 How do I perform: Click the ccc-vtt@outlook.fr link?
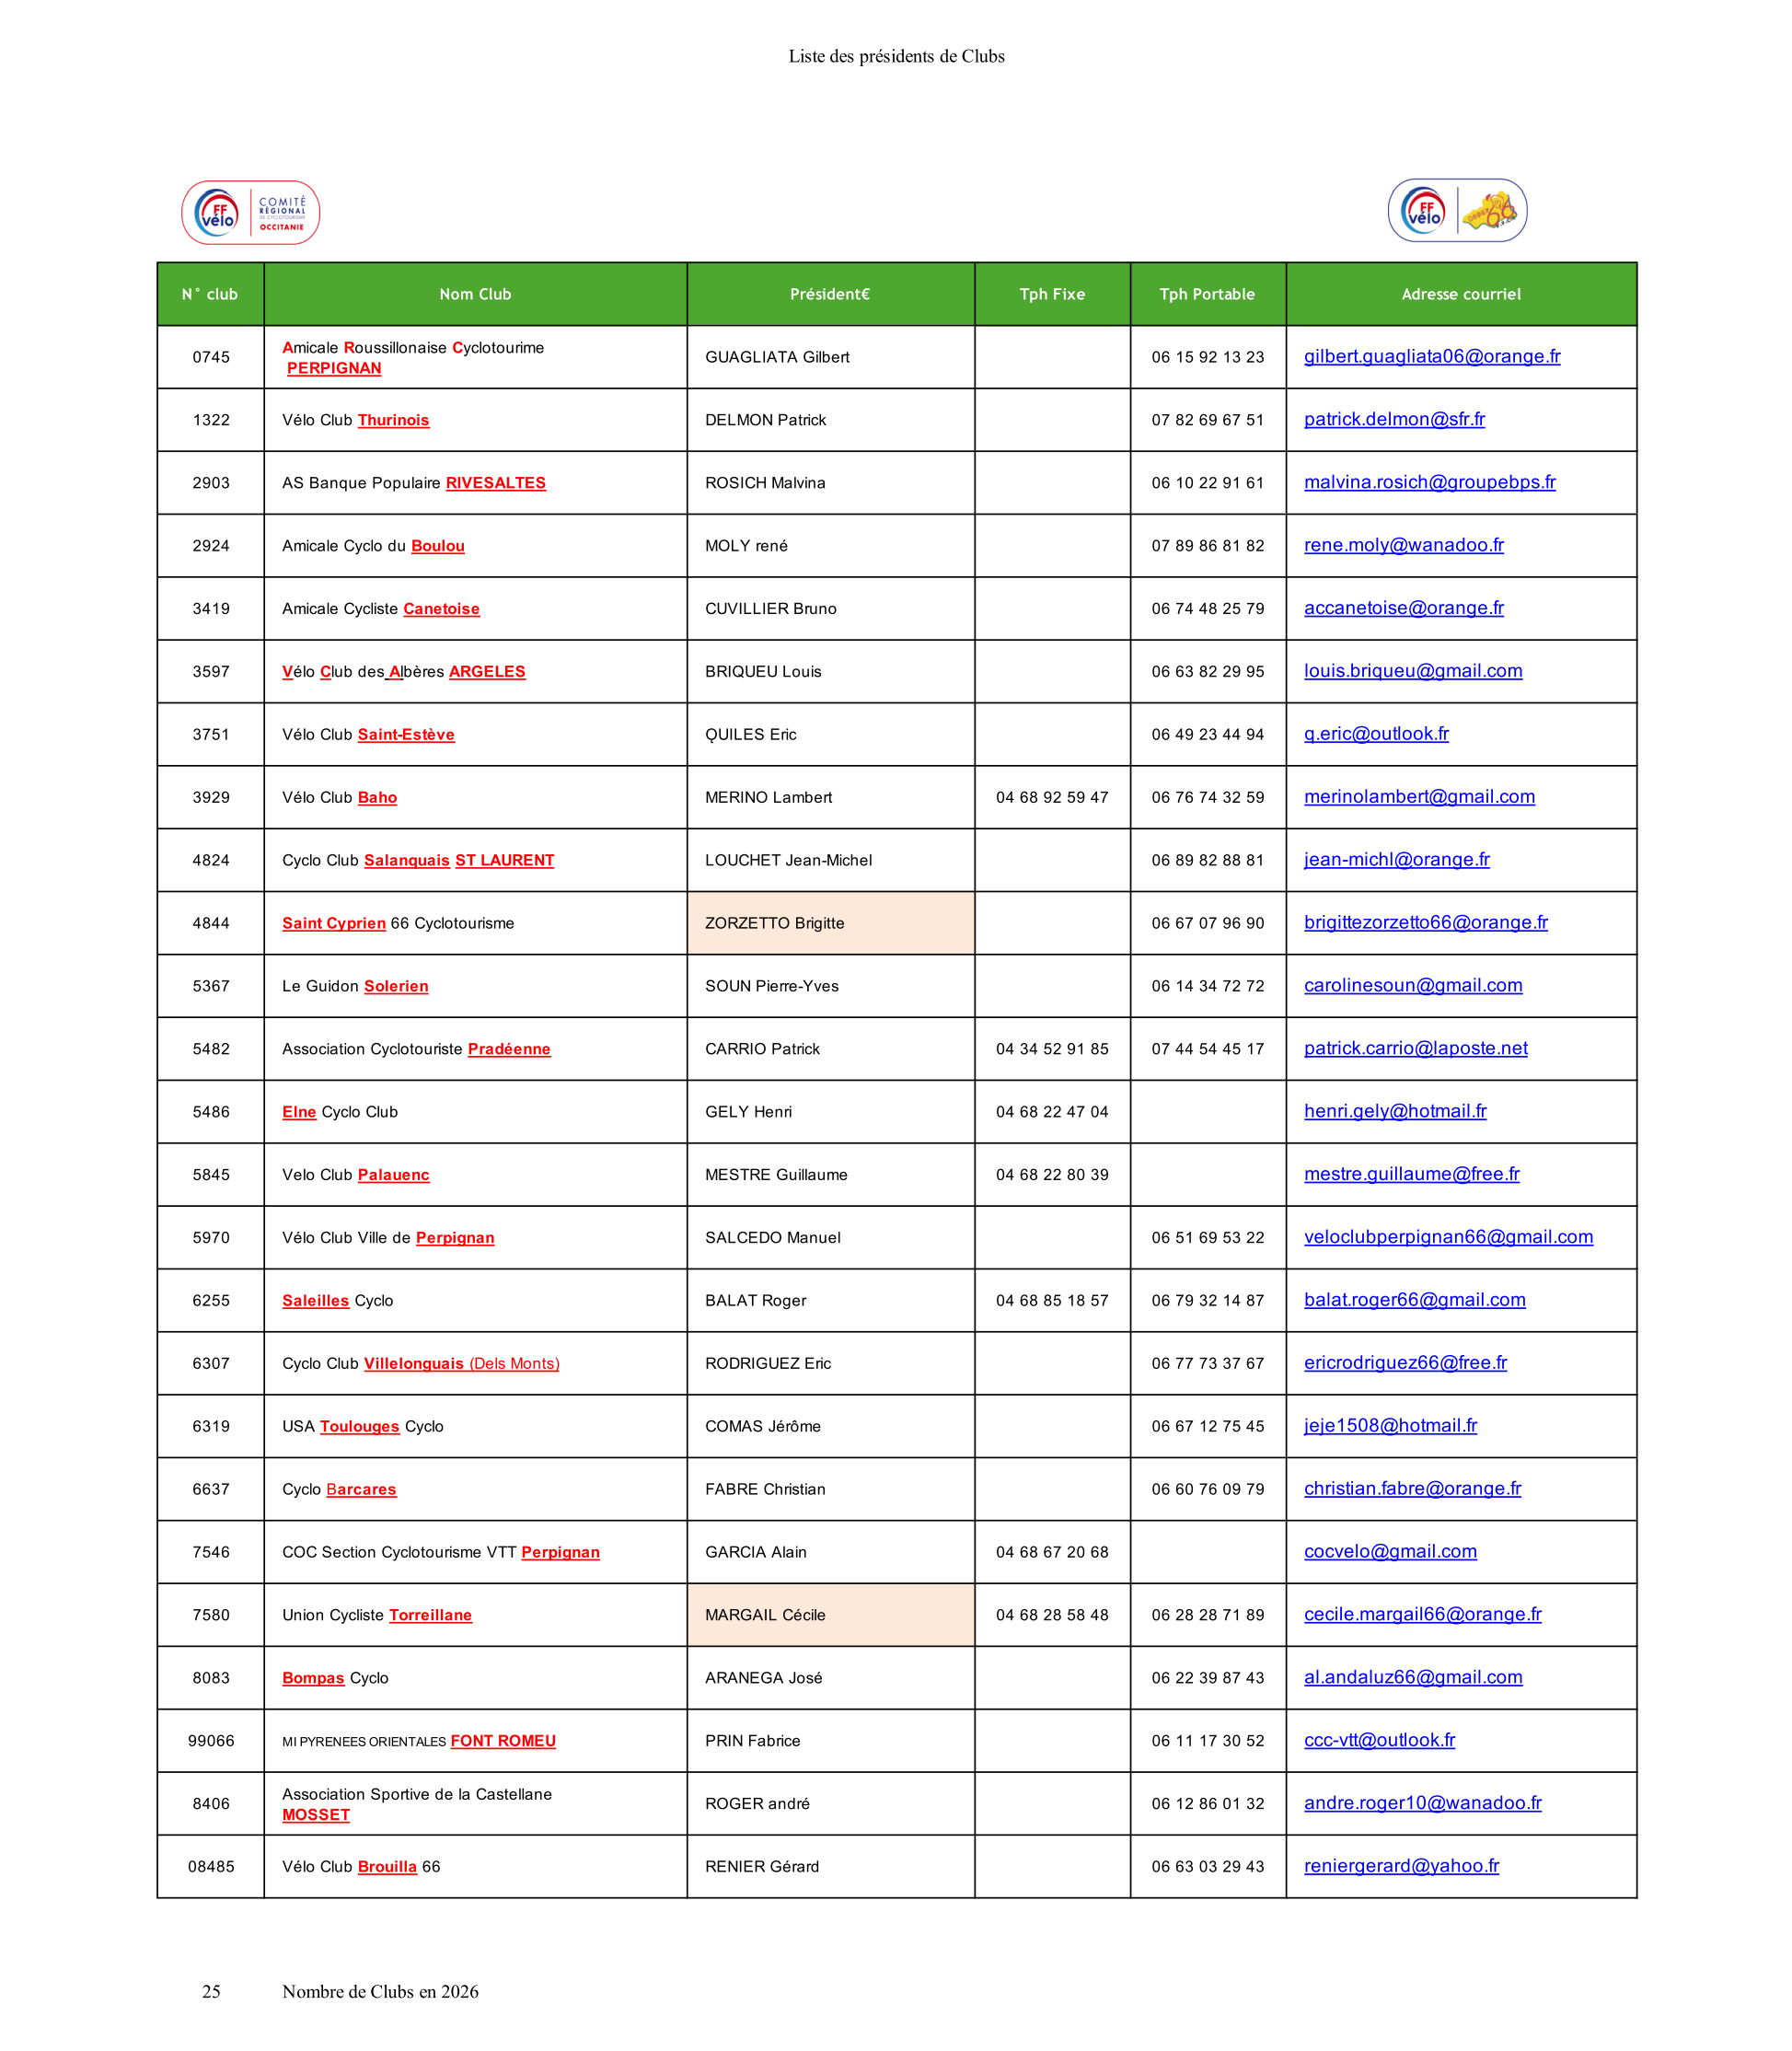tap(1378, 1740)
